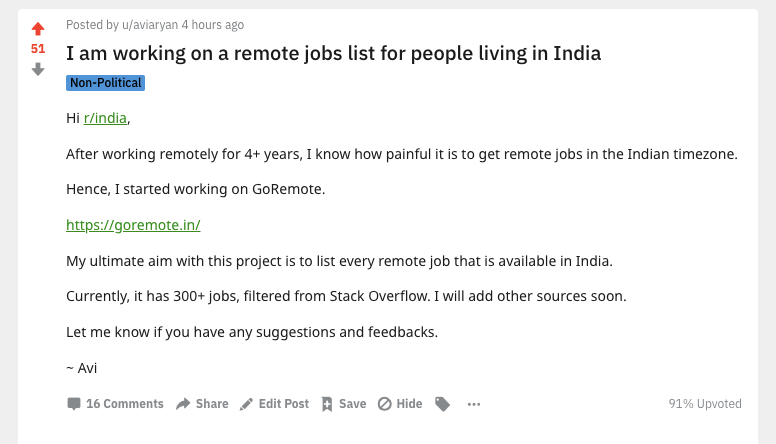
Task: Click the sentence mentioning Stack Overflow
Action: 345,296
